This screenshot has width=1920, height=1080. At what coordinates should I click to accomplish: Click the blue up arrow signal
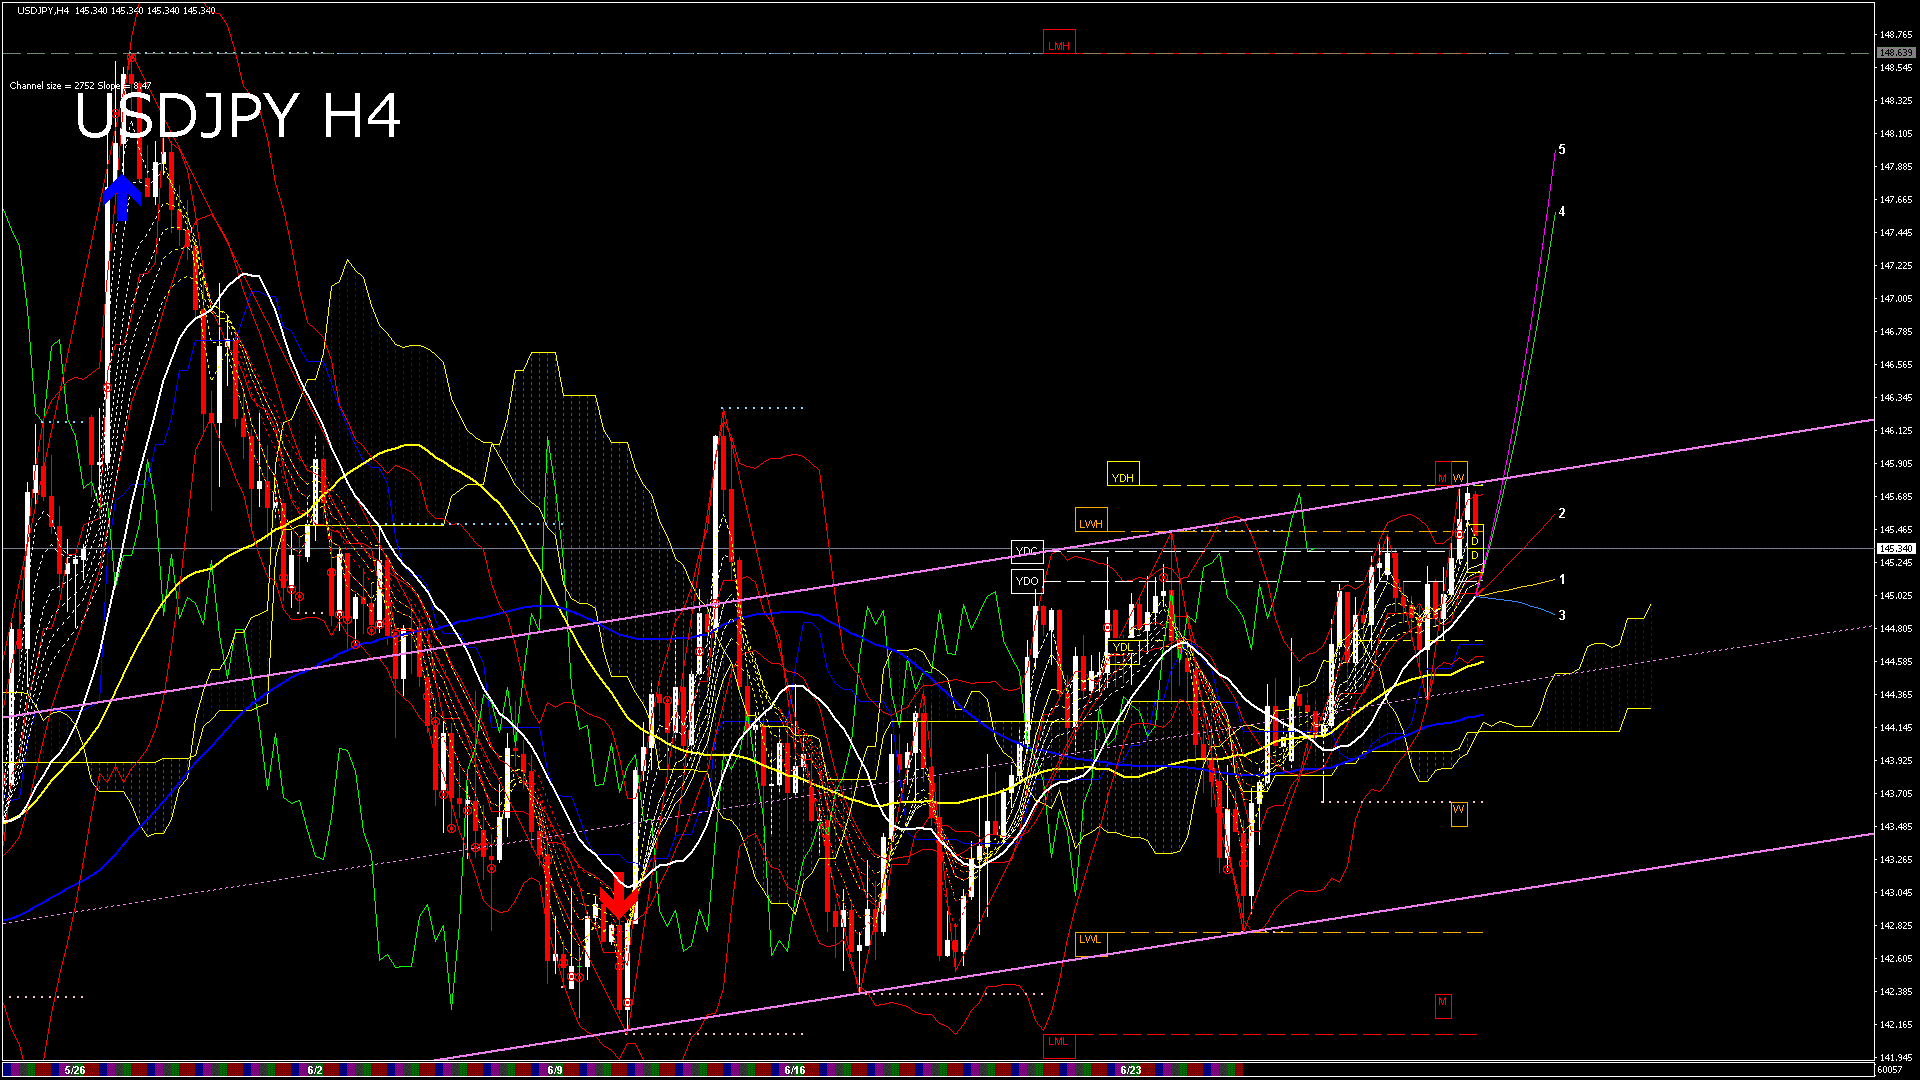coord(122,197)
